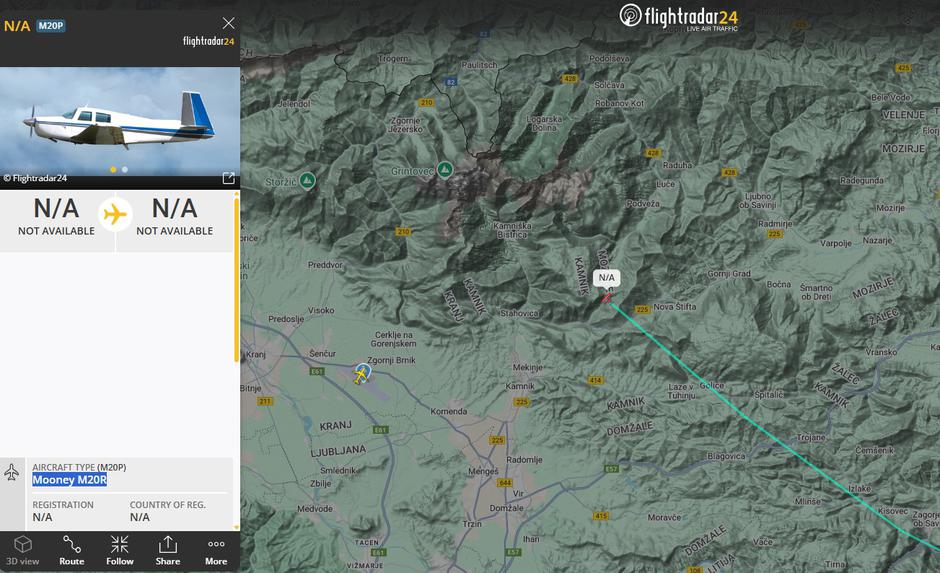Click the Flightradar24 logo on map

pyautogui.click(x=679, y=16)
